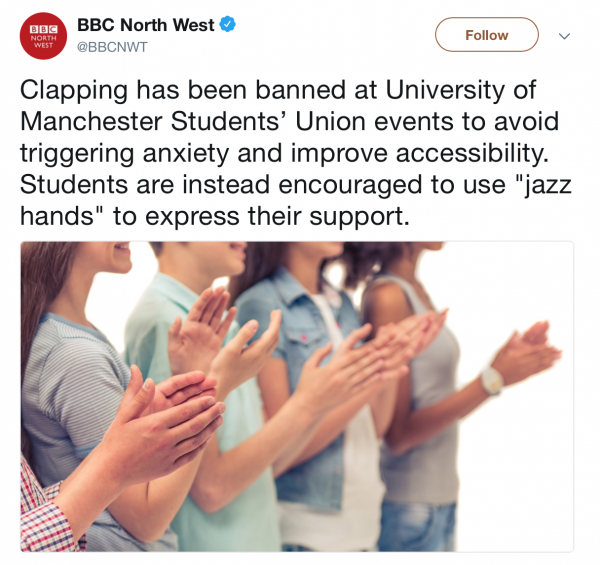Click "NORTH WEST" text inside the avatar

(44, 42)
